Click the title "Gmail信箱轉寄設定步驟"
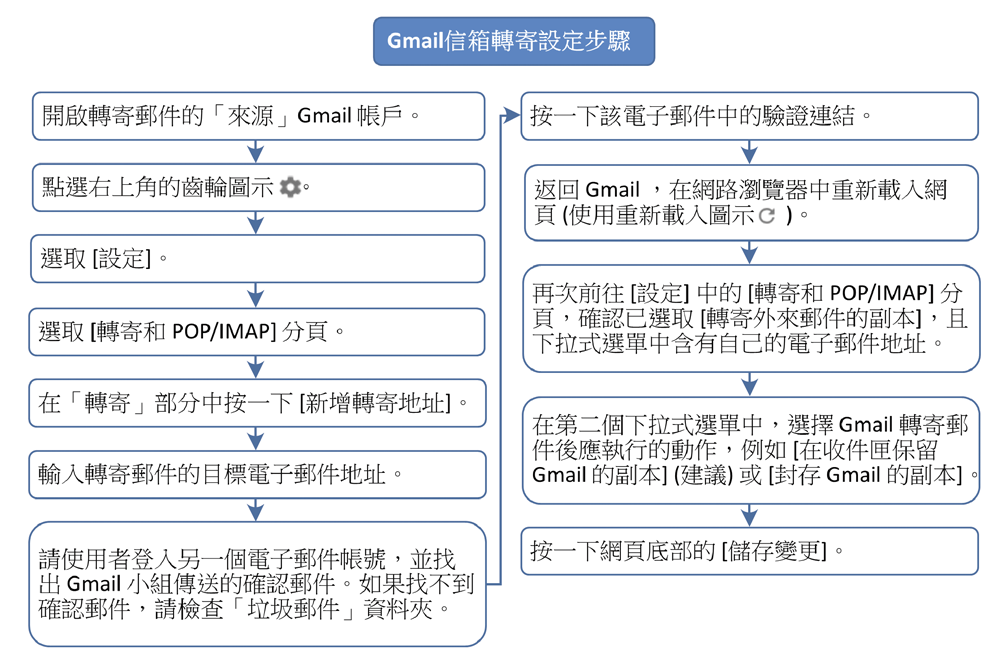Image resolution: width=1000 pixels, height=671 pixels. [514, 41]
